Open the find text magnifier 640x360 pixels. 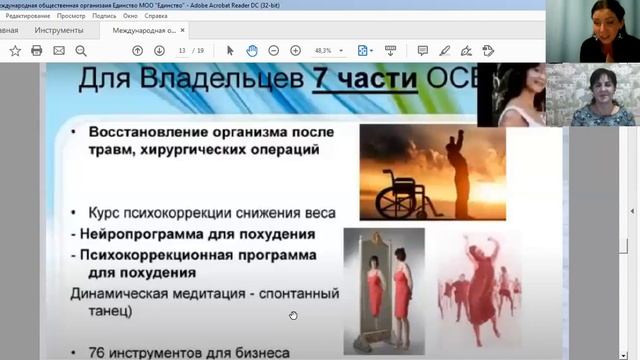tap(81, 51)
